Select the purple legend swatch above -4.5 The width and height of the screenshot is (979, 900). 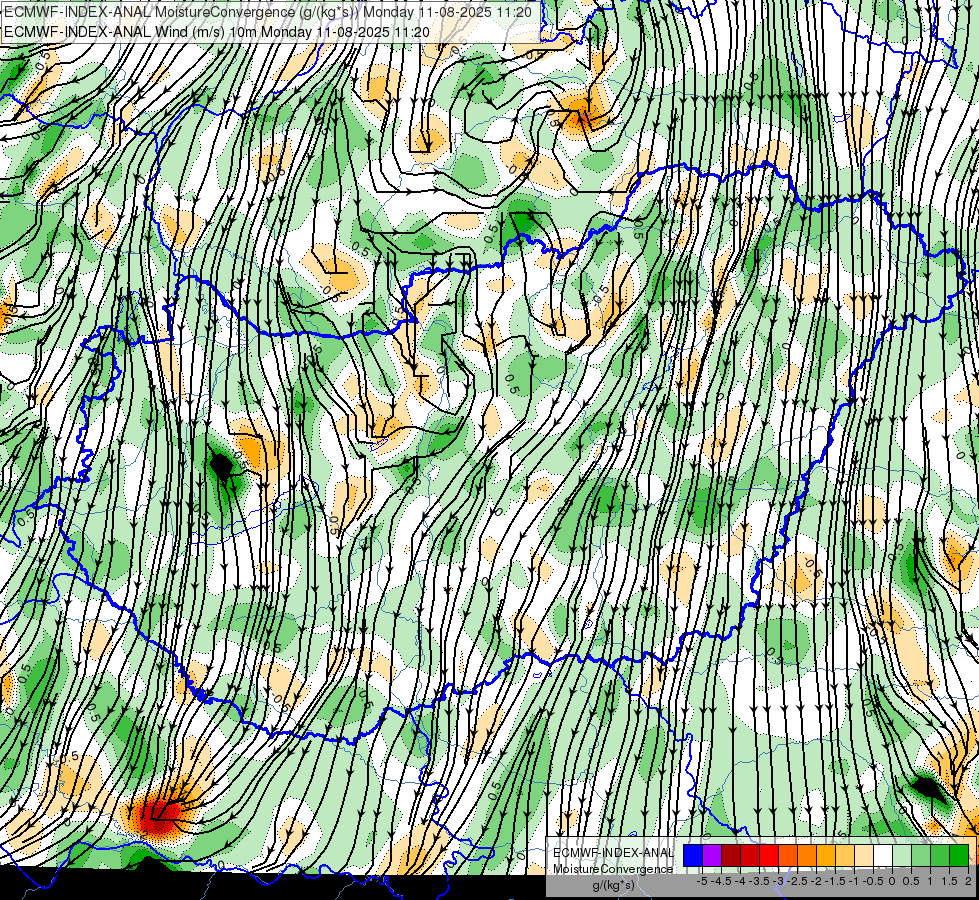point(712,856)
